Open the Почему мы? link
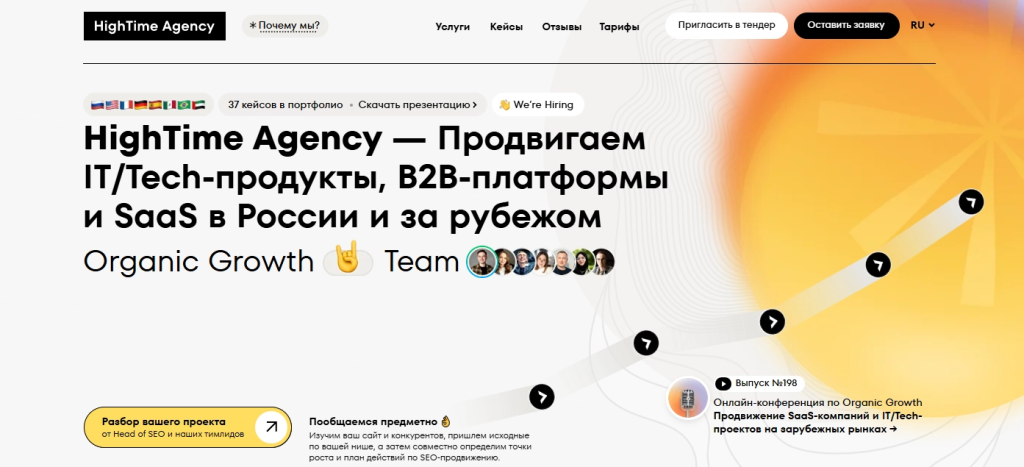This screenshot has height=467, width=1024. (285, 26)
